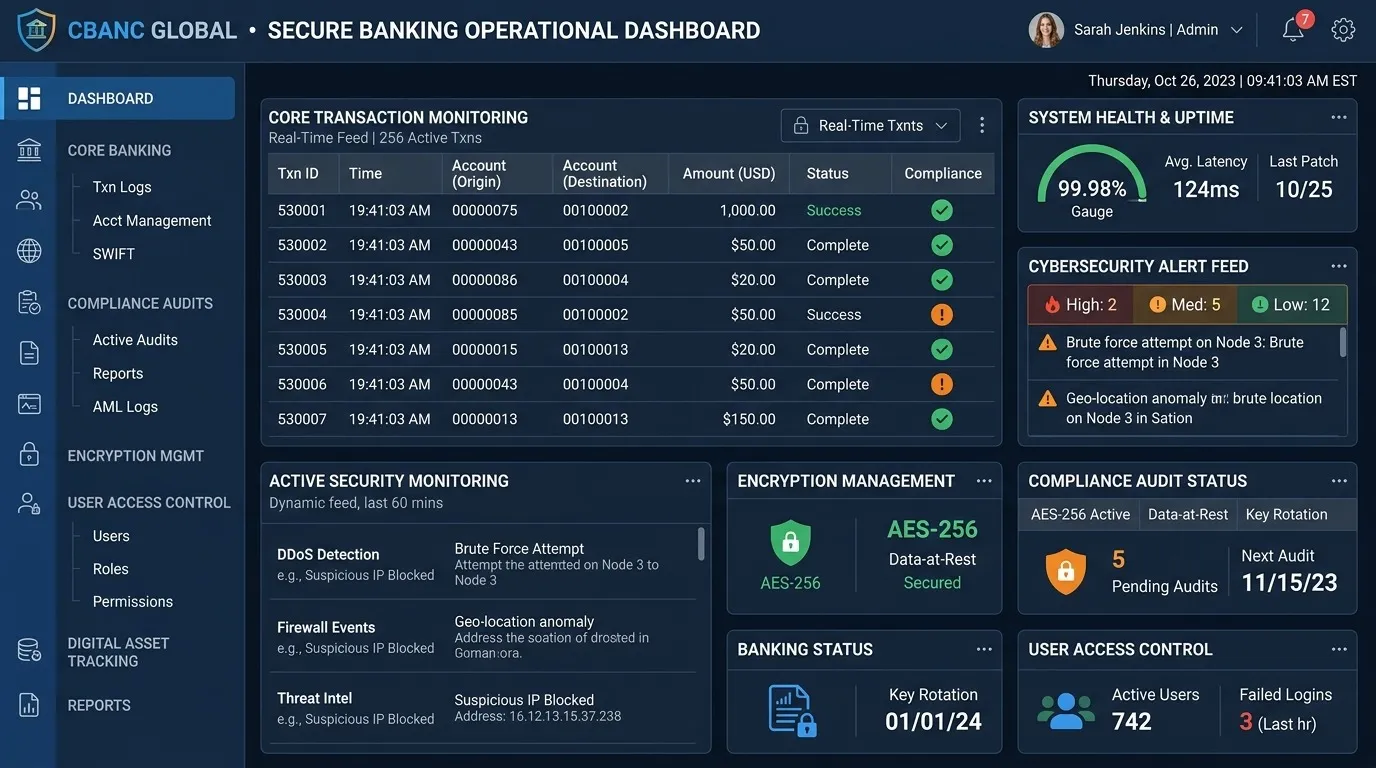This screenshot has height=768, width=1376.
Task: Click the digital asset database icon
Action: pyautogui.click(x=29, y=650)
